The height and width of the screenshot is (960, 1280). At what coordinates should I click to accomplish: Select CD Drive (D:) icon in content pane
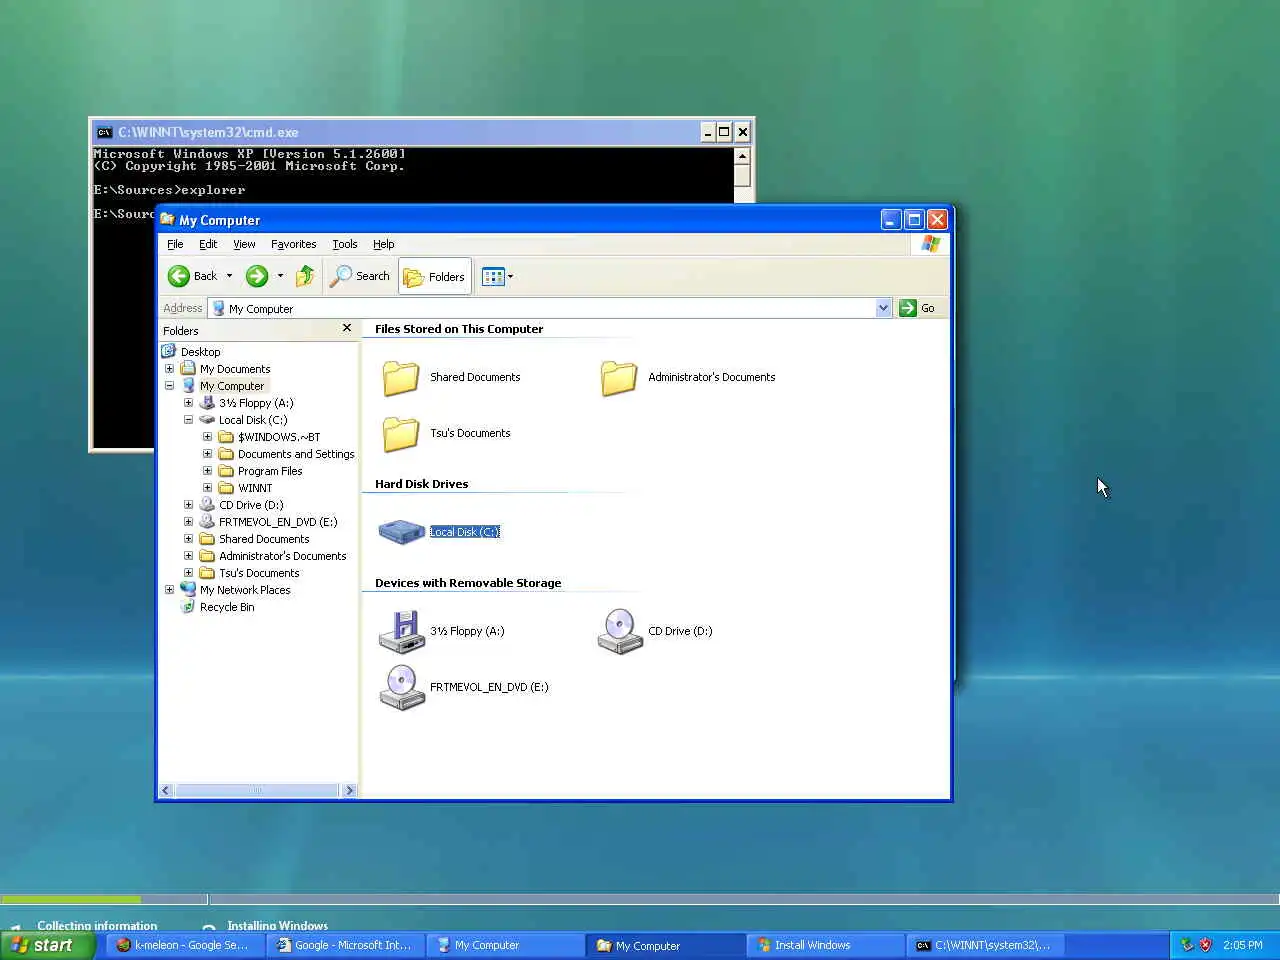620,631
